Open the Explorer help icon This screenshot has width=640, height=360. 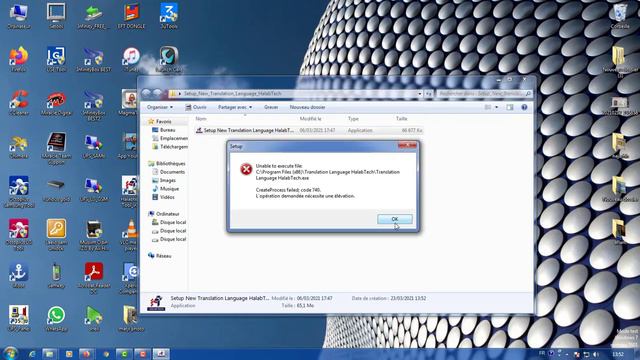click(524, 107)
